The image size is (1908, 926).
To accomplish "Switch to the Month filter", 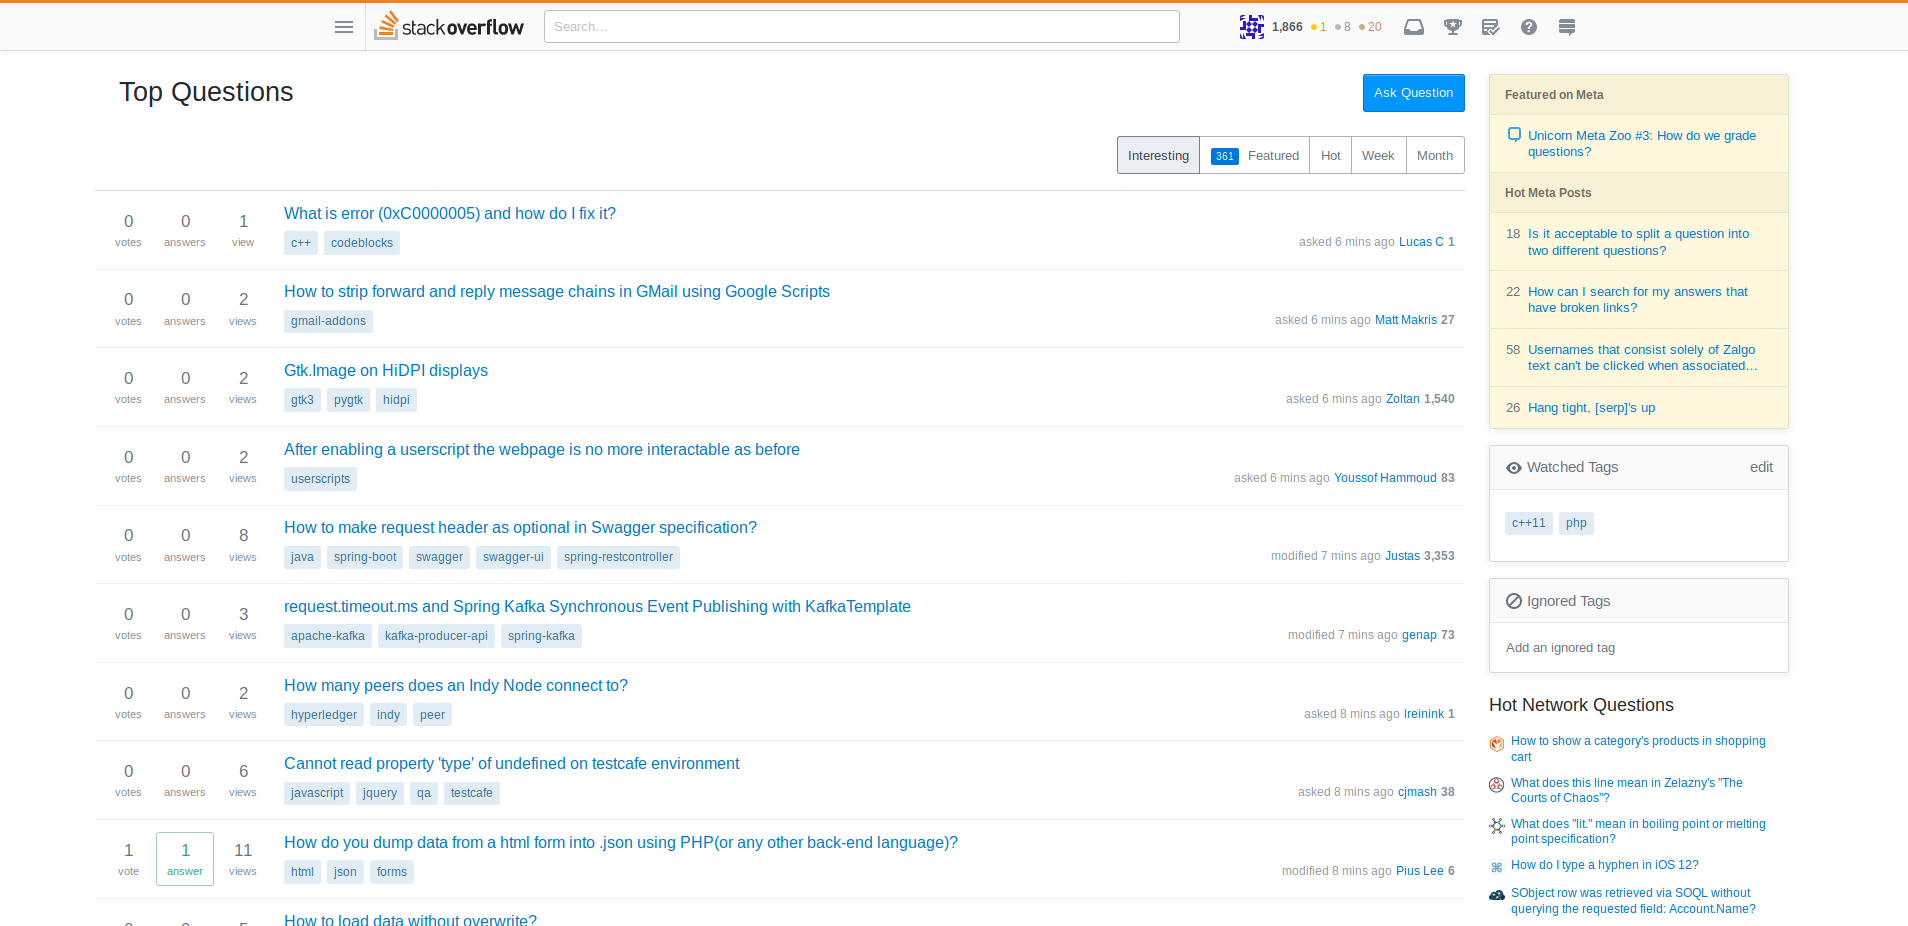I will point(1434,155).
